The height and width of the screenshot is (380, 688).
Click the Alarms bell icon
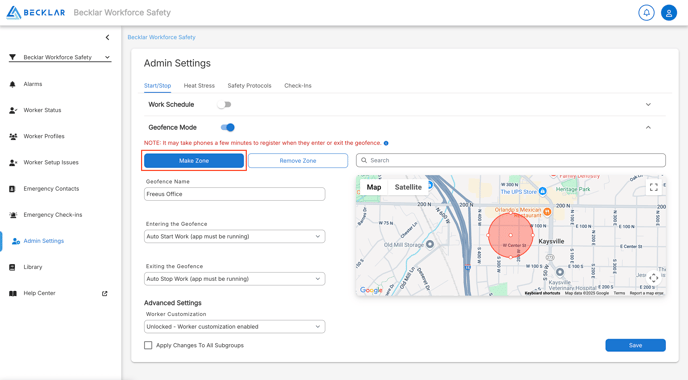pos(12,84)
